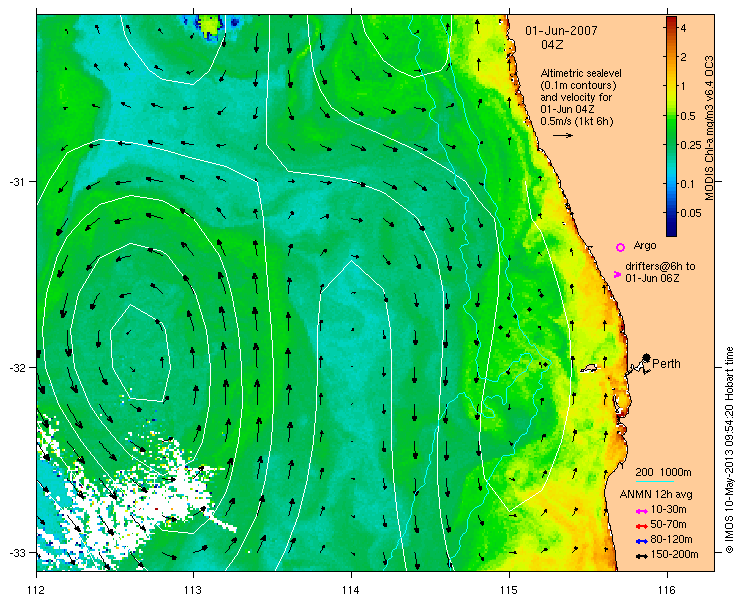Click the blue 80-120m ANMN arrow
Viewport: 740px width, 600px height.
point(641,541)
